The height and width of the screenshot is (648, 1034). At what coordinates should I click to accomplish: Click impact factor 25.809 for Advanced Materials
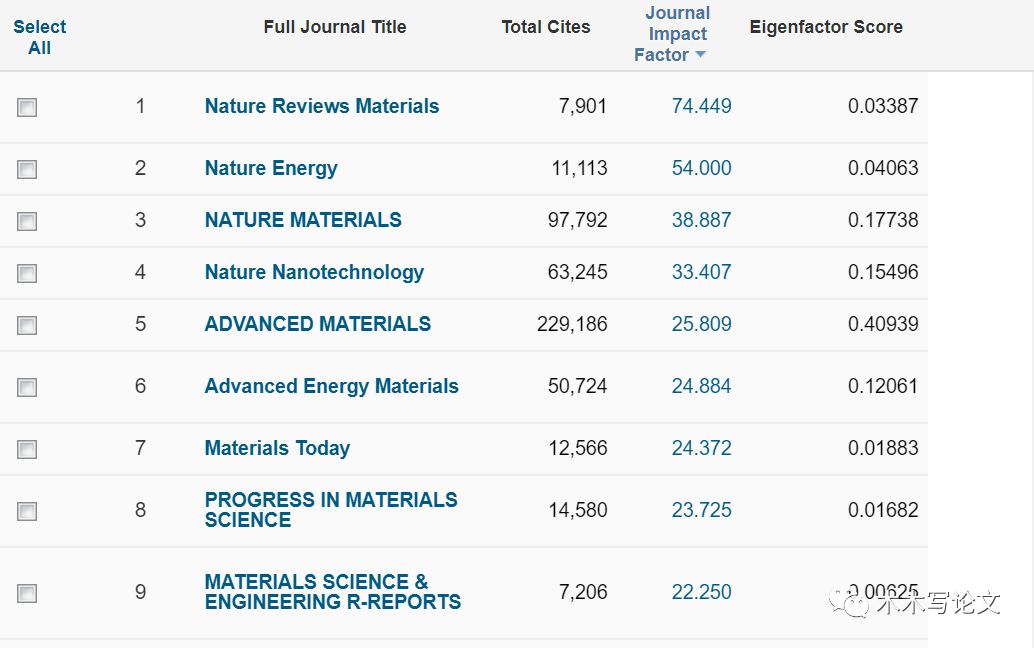(x=701, y=324)
